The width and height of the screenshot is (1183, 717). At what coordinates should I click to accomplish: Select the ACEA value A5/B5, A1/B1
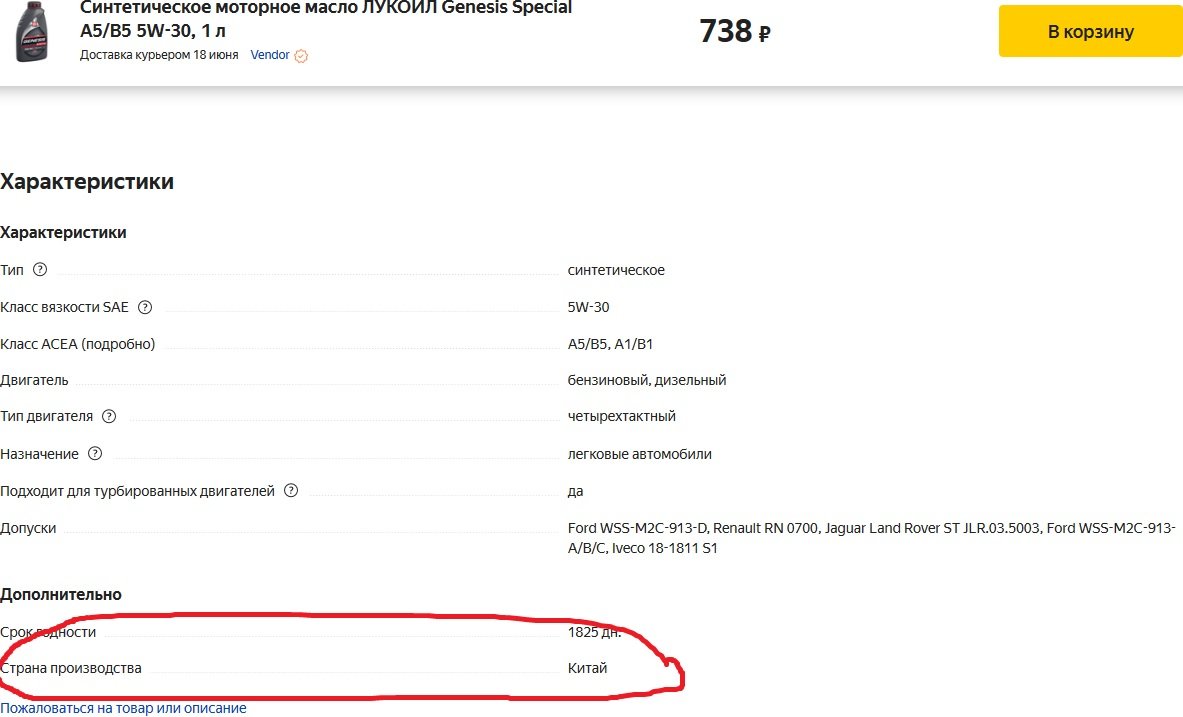(610, 344)
